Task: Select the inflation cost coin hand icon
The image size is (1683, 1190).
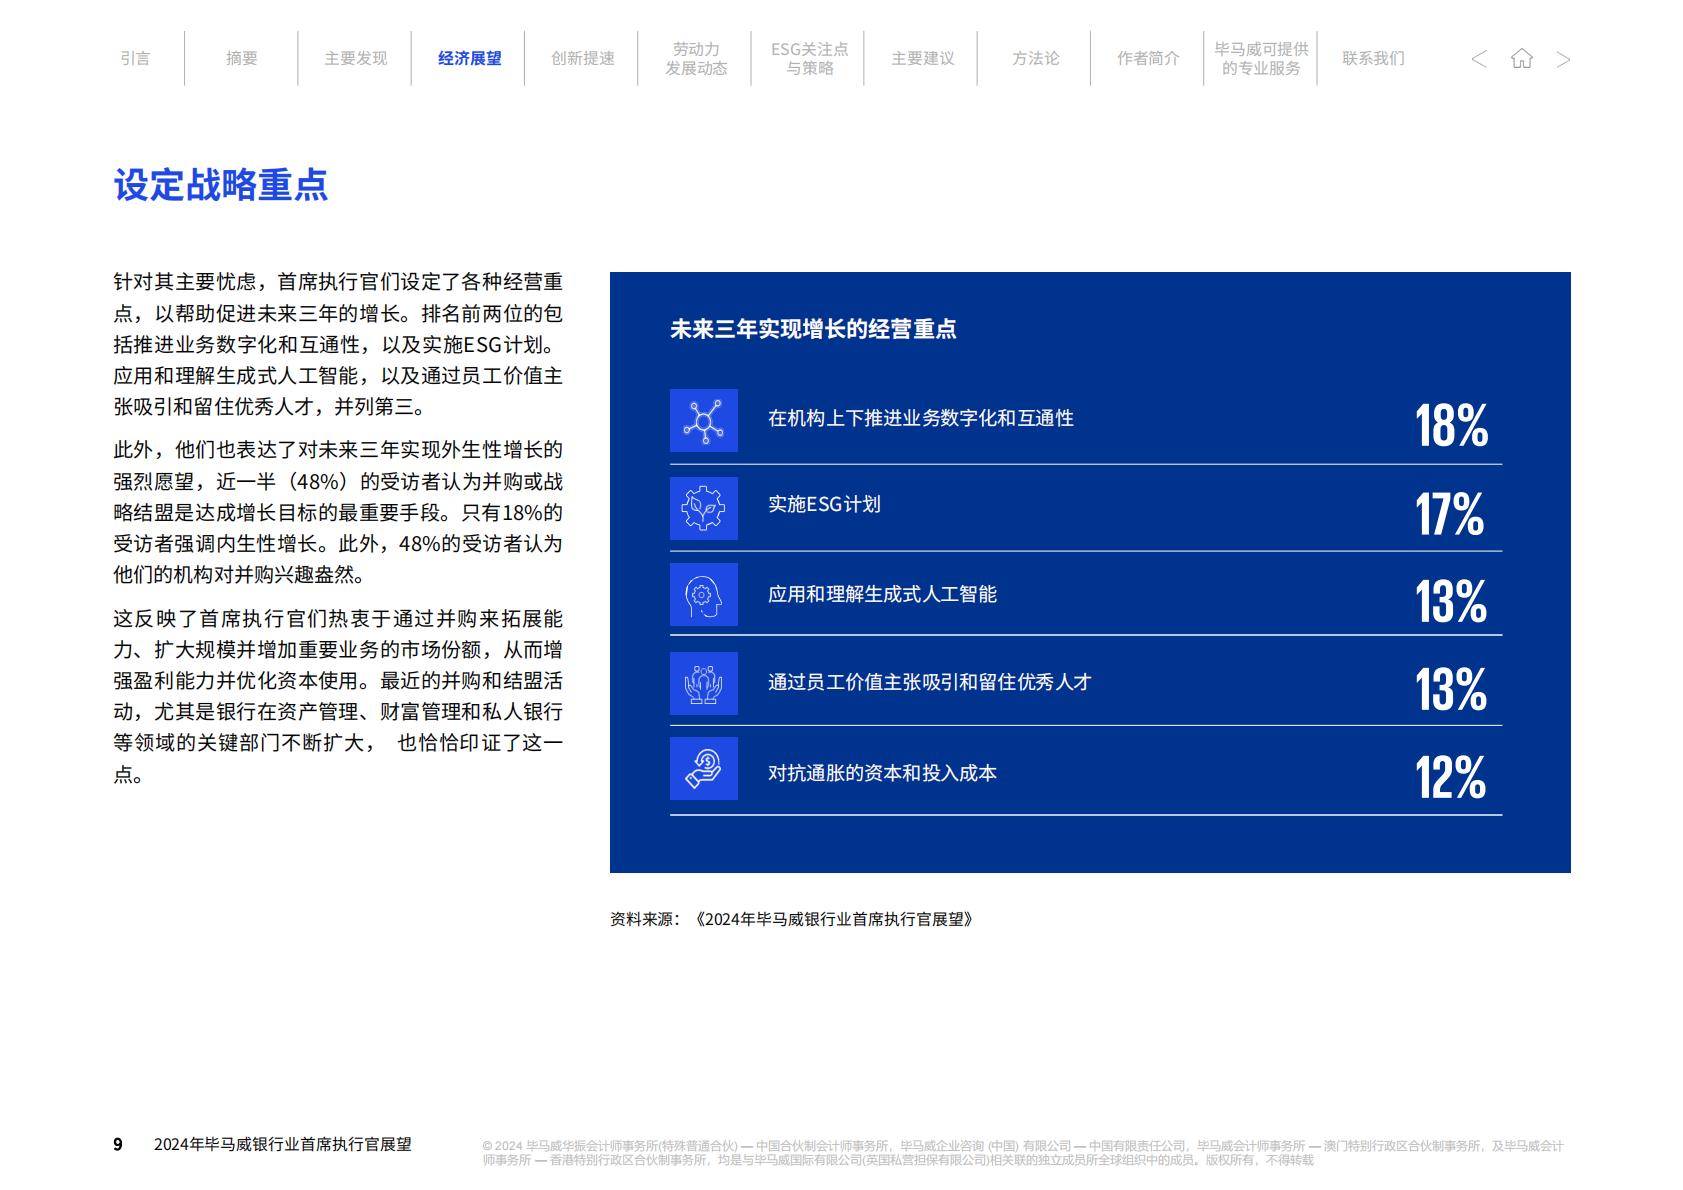Action: pos(704,768)
